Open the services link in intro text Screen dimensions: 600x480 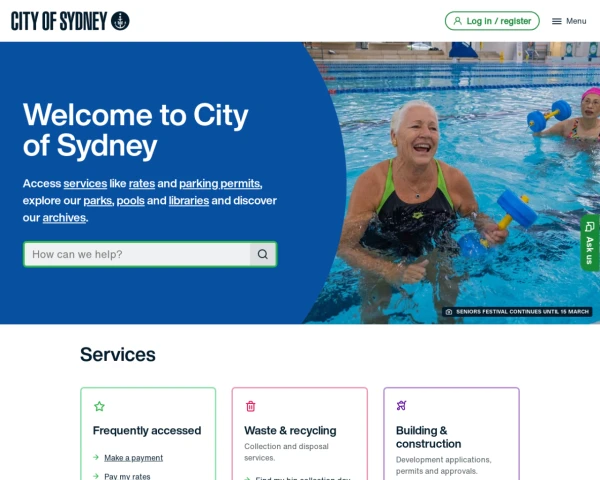click(85, 184)
